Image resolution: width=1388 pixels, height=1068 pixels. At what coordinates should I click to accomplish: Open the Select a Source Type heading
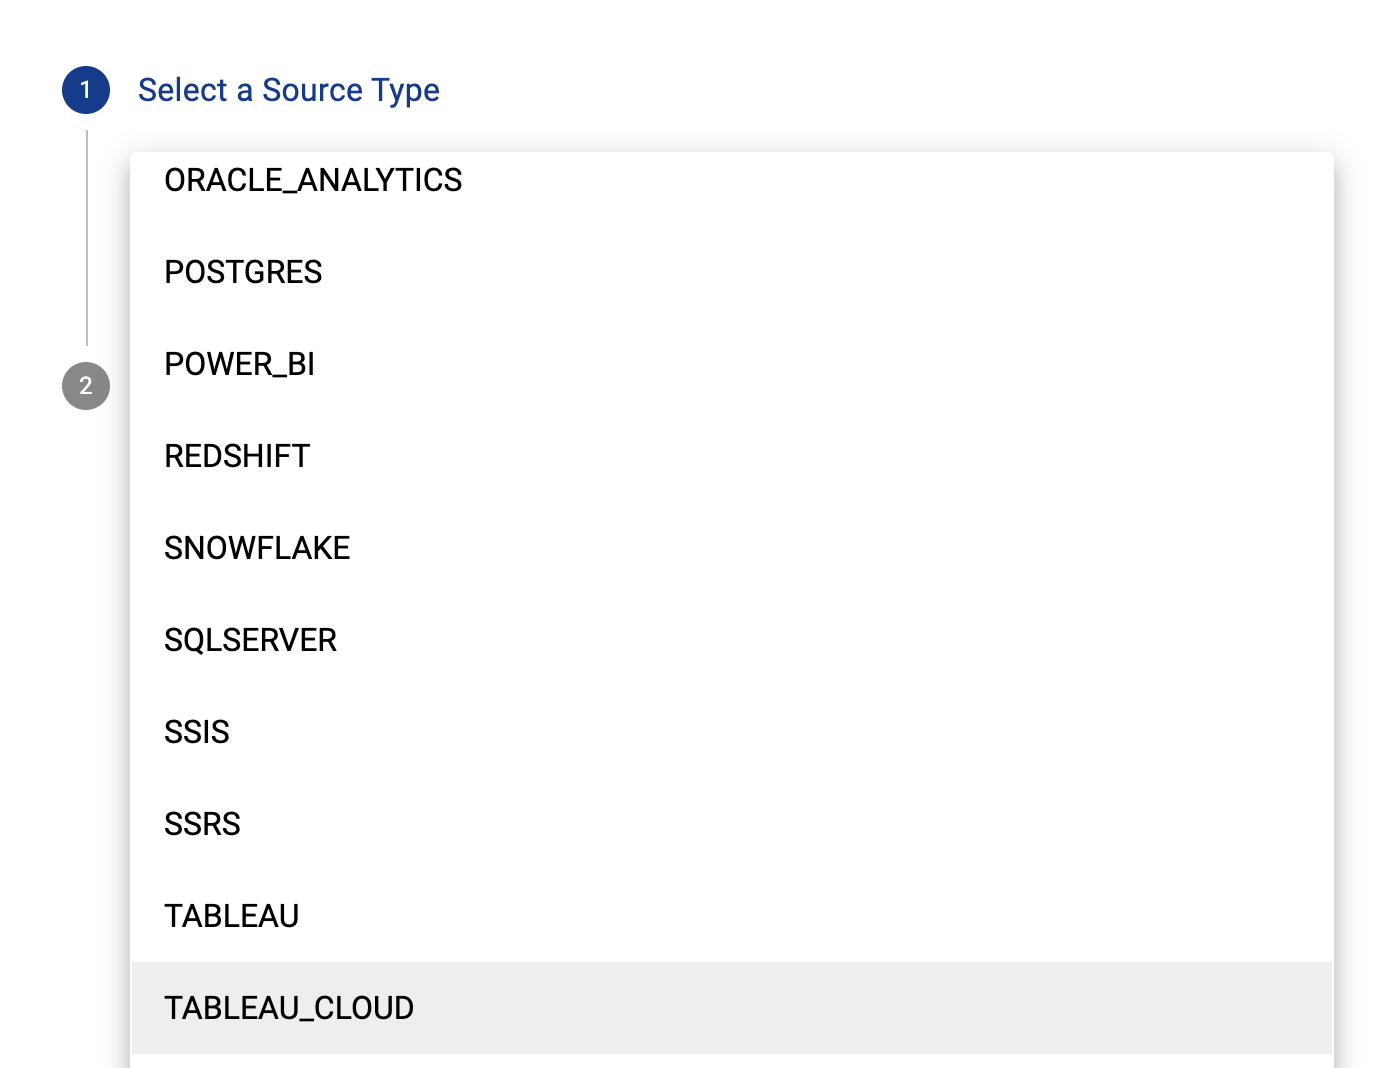click(x=289, y=90)
